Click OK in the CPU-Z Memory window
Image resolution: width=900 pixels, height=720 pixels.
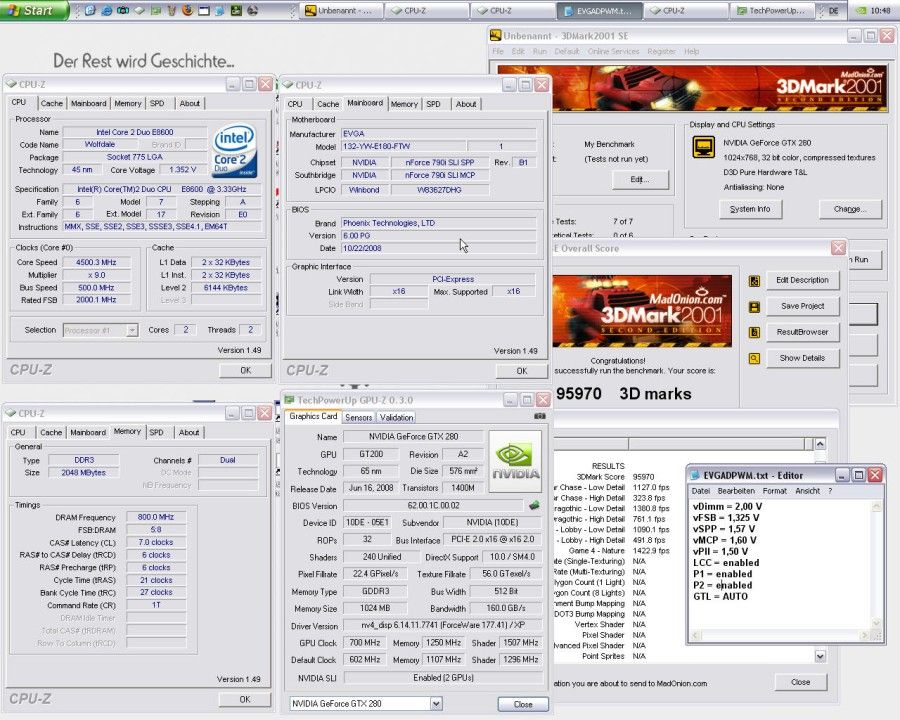(x=245, y=699)
